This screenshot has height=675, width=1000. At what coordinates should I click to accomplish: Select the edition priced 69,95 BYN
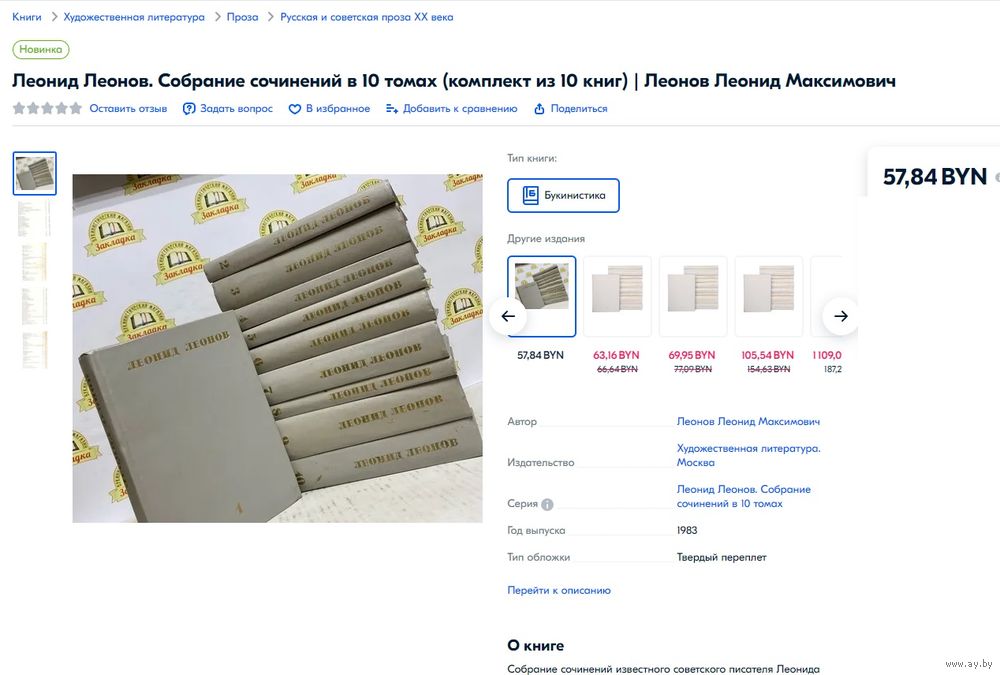click(x=693, y=297)
